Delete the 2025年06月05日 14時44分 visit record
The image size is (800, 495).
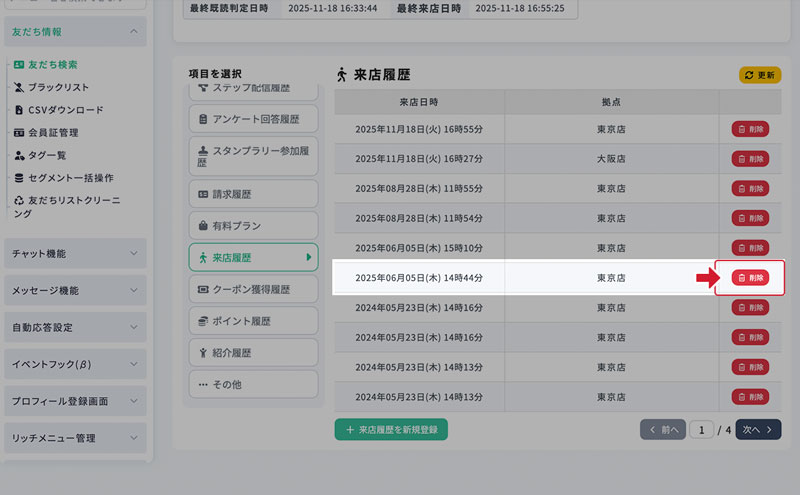750,278
